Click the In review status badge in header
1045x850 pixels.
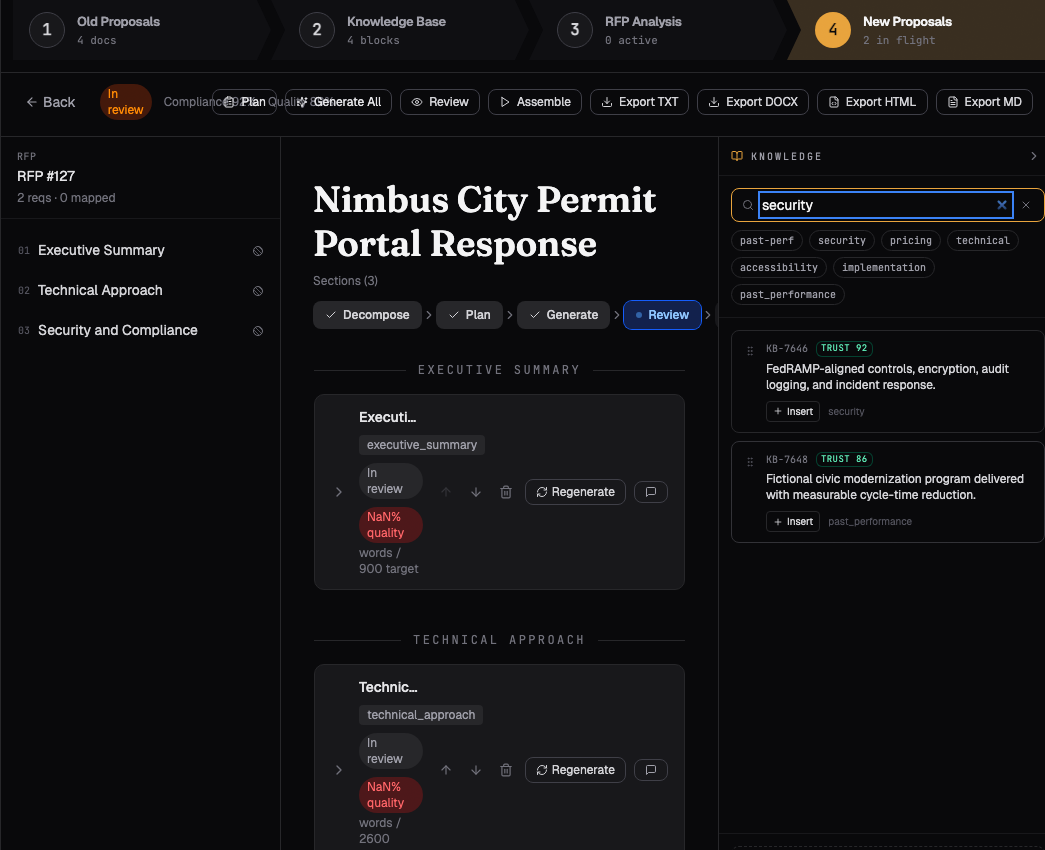125,102
